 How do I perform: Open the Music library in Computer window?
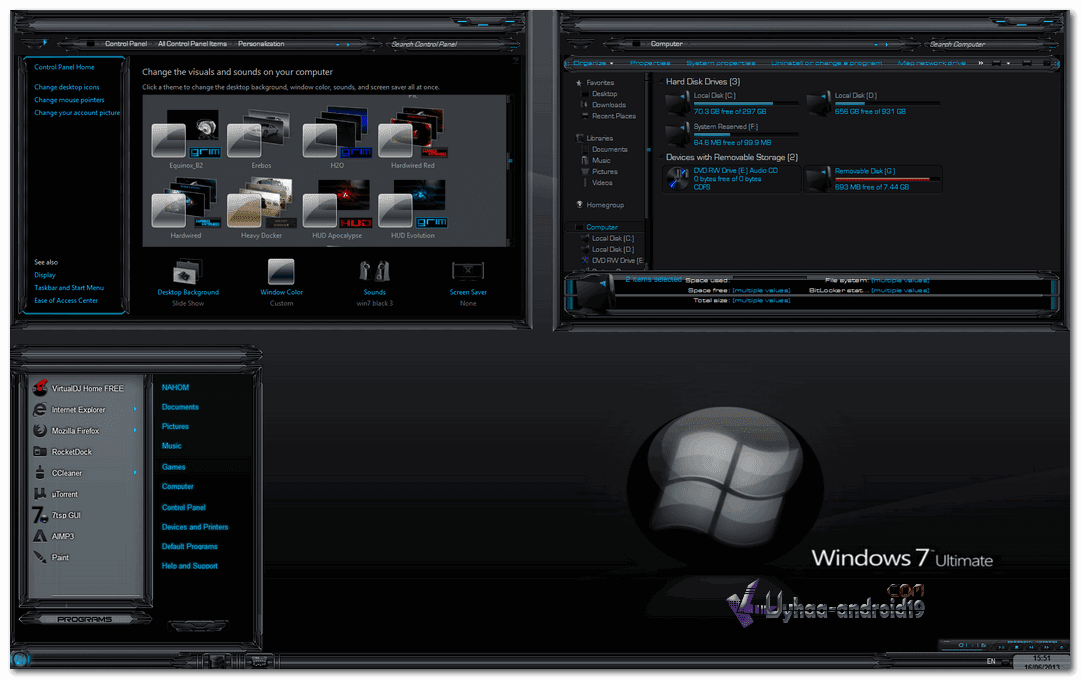pyautogui.click(x=601, y=160)
